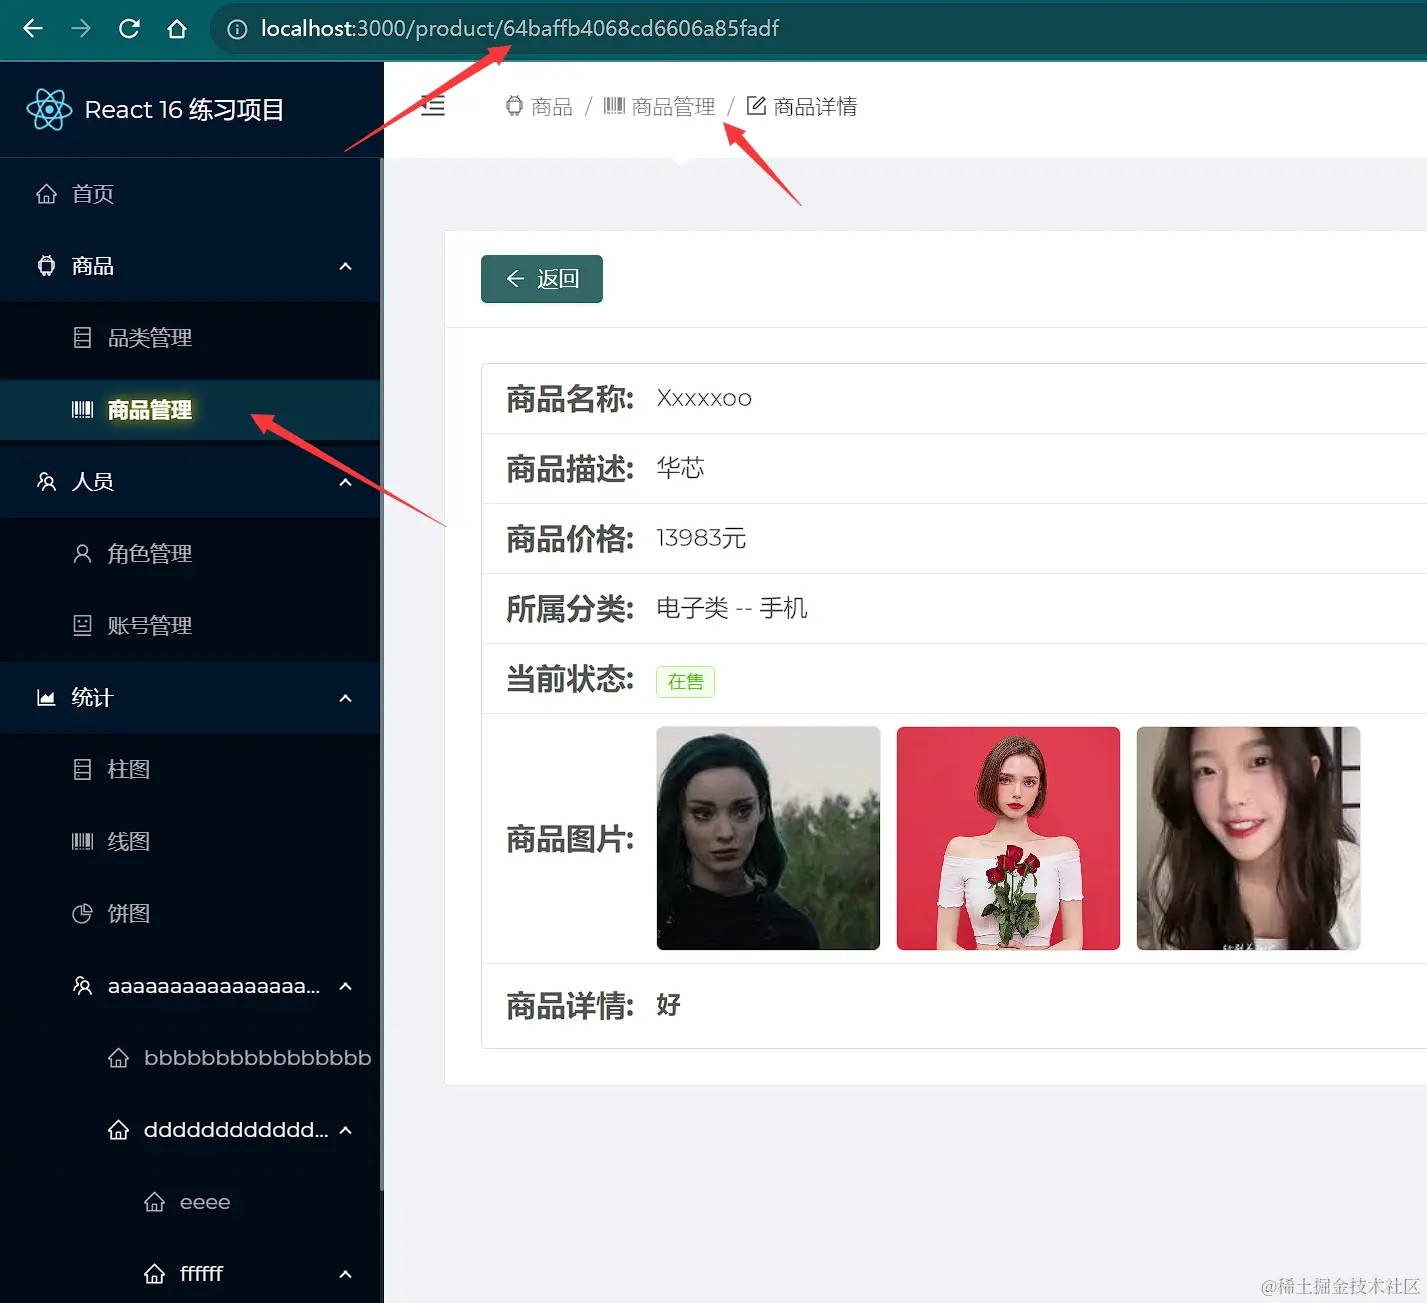View site information icon in address bar
The width and height of the screenshot is (1427, 1303).
coord(237,29)
